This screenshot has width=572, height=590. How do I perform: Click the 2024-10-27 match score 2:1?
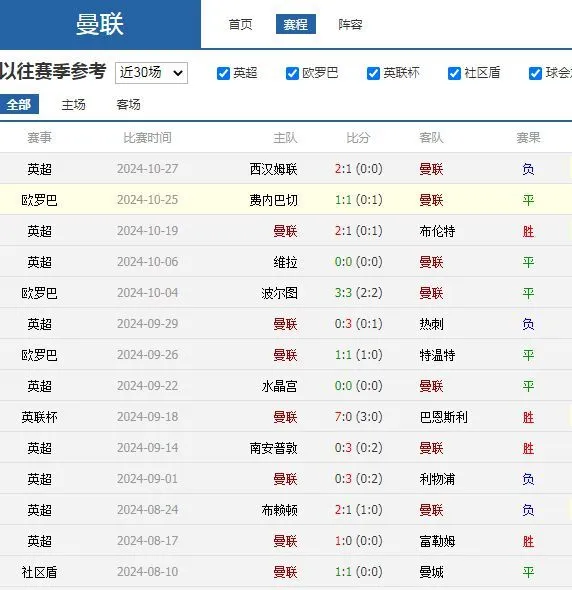[343, 169]
